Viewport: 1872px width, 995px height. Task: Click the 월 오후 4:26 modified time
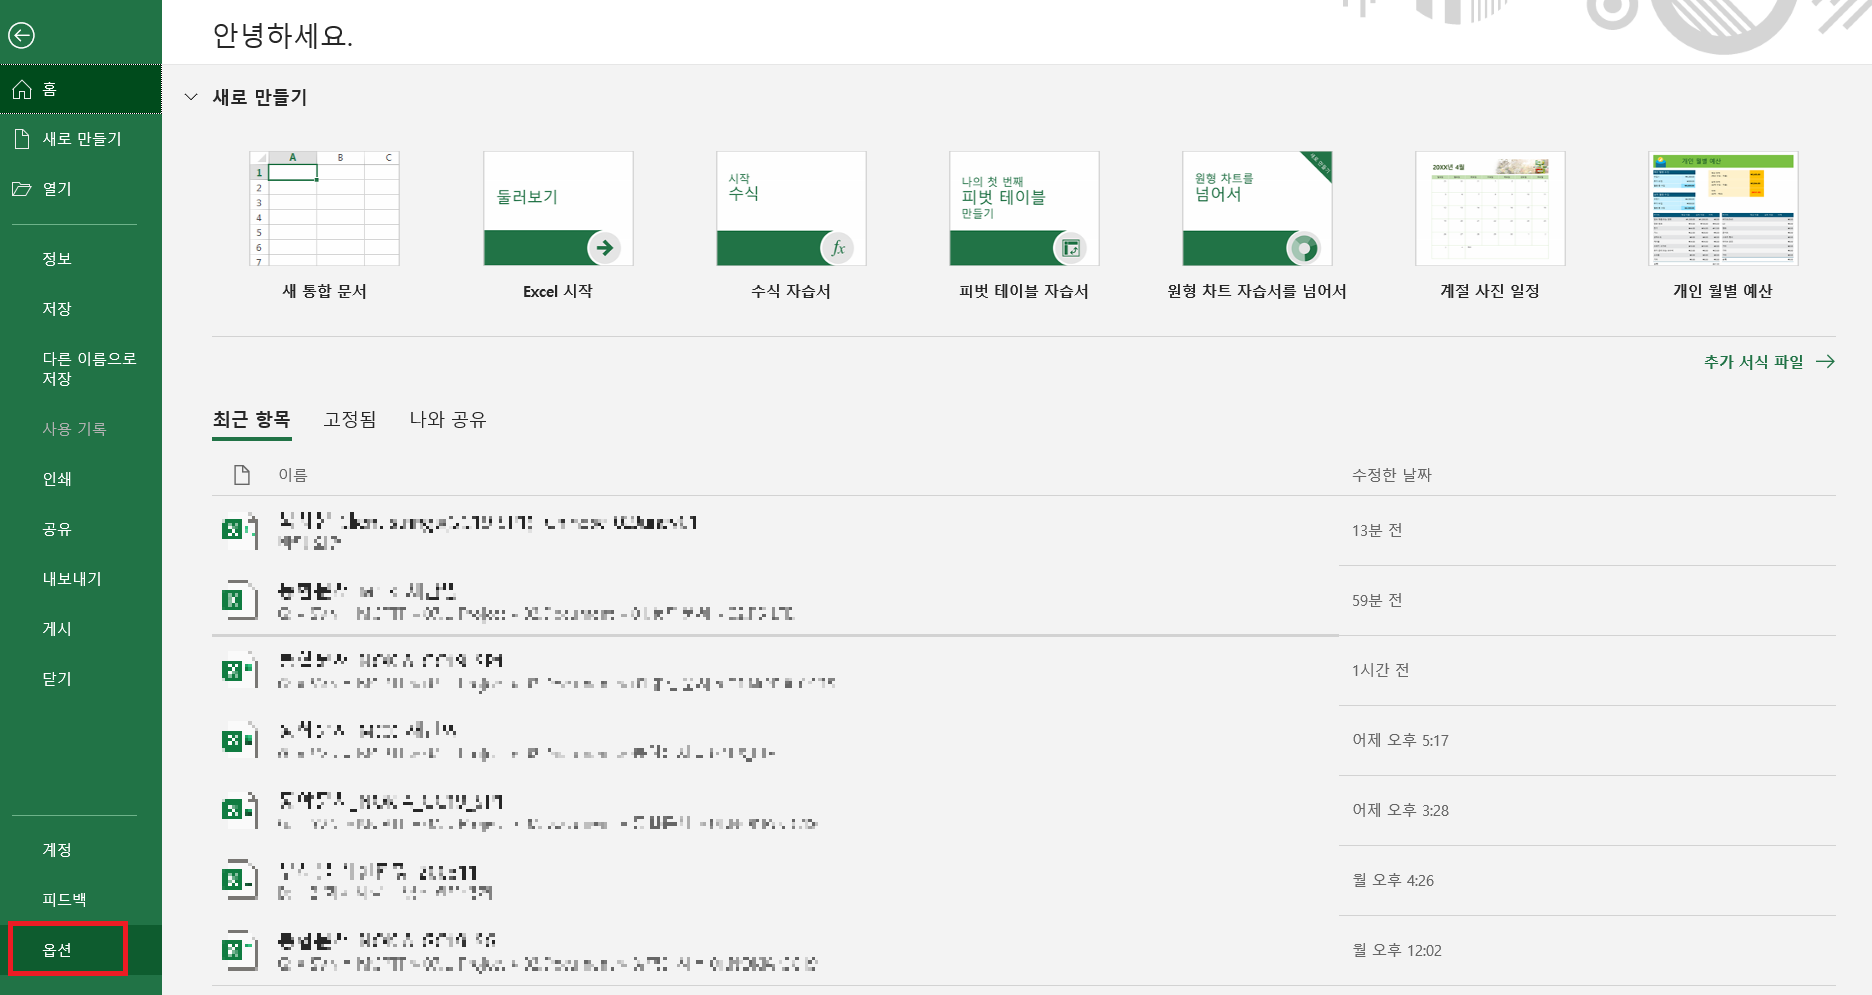1393,880
